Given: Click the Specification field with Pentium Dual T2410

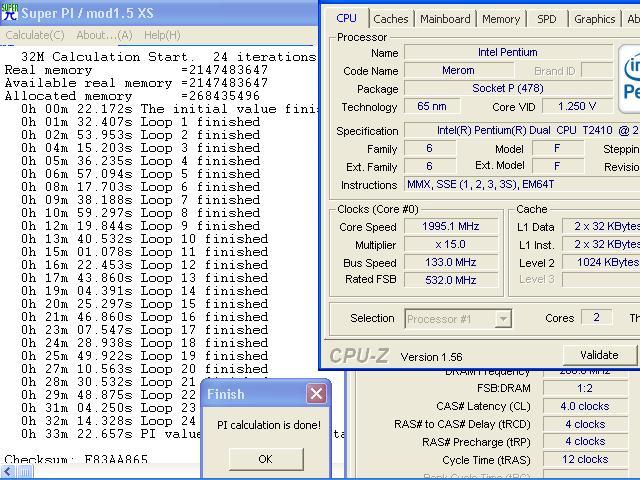Looking at the screenshot, I should (x=522, y=131).
